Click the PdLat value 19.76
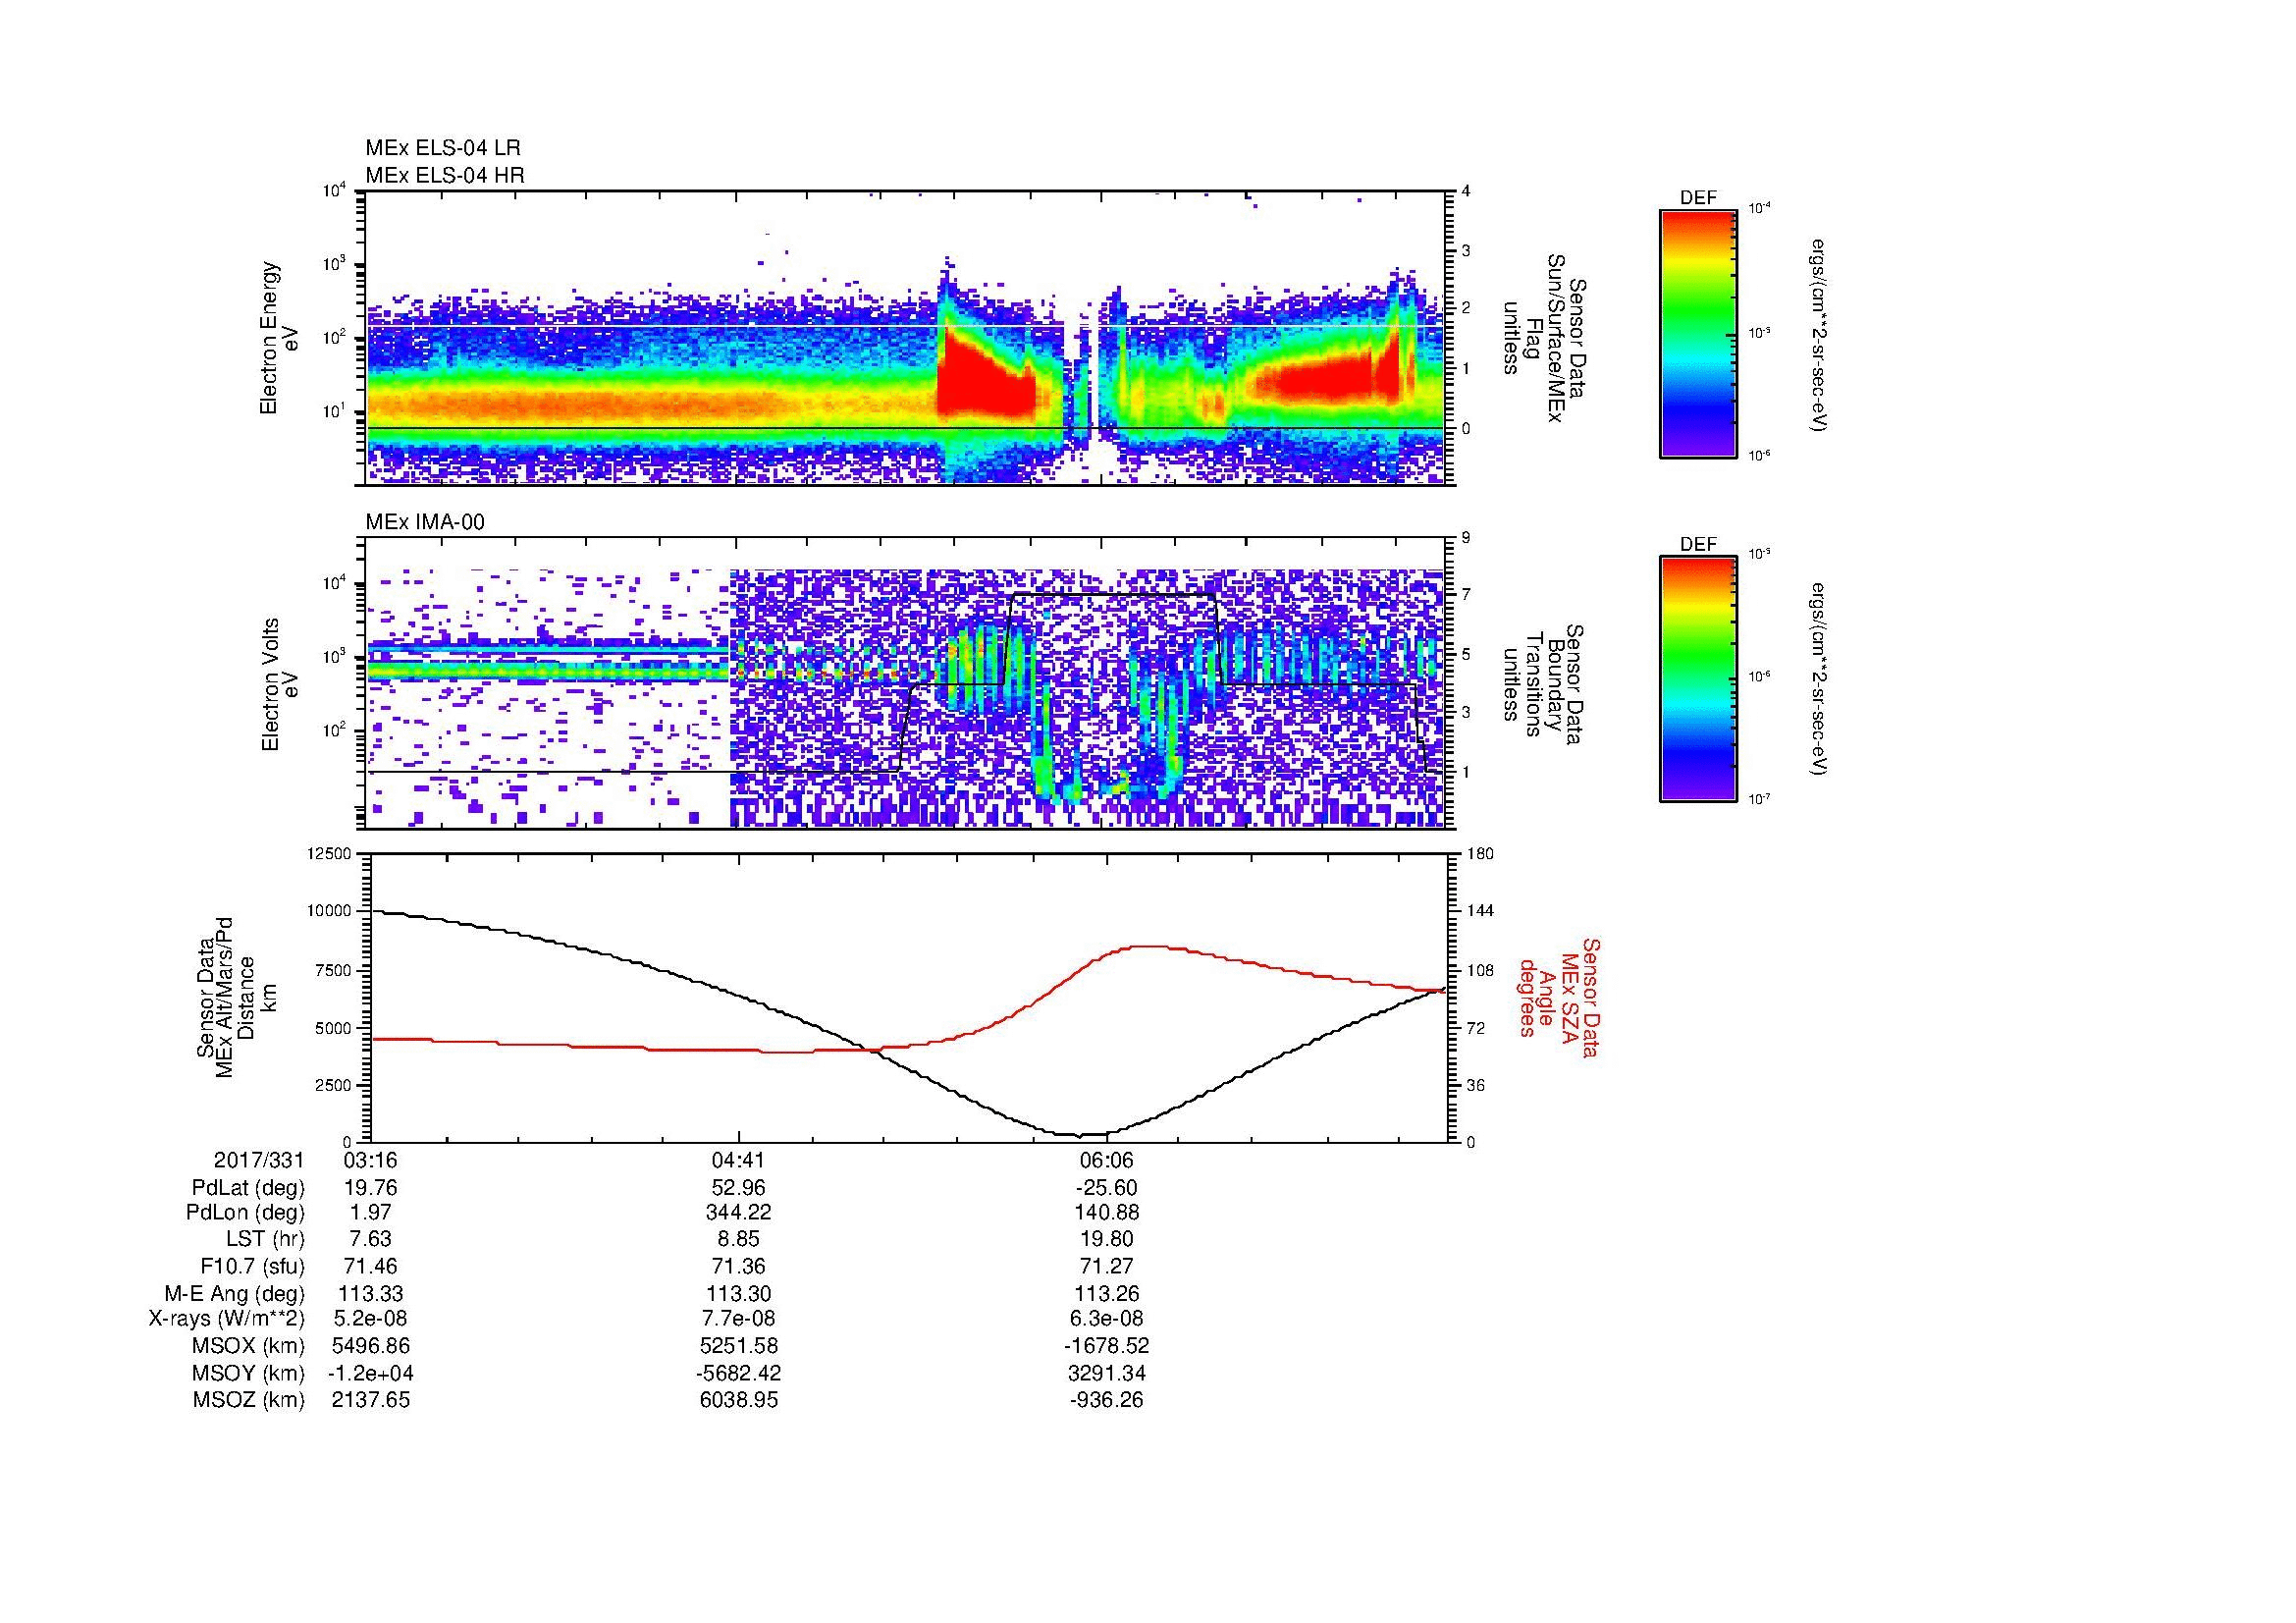This screenshot has height=1623, width=2296. [370, 1188]
